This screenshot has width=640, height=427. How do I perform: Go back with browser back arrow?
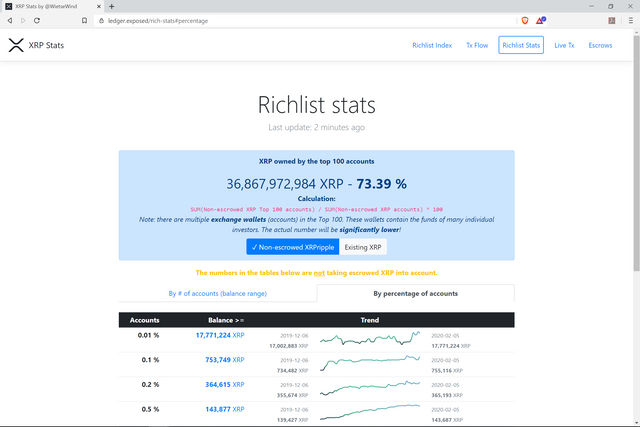(x=10, y=20)
